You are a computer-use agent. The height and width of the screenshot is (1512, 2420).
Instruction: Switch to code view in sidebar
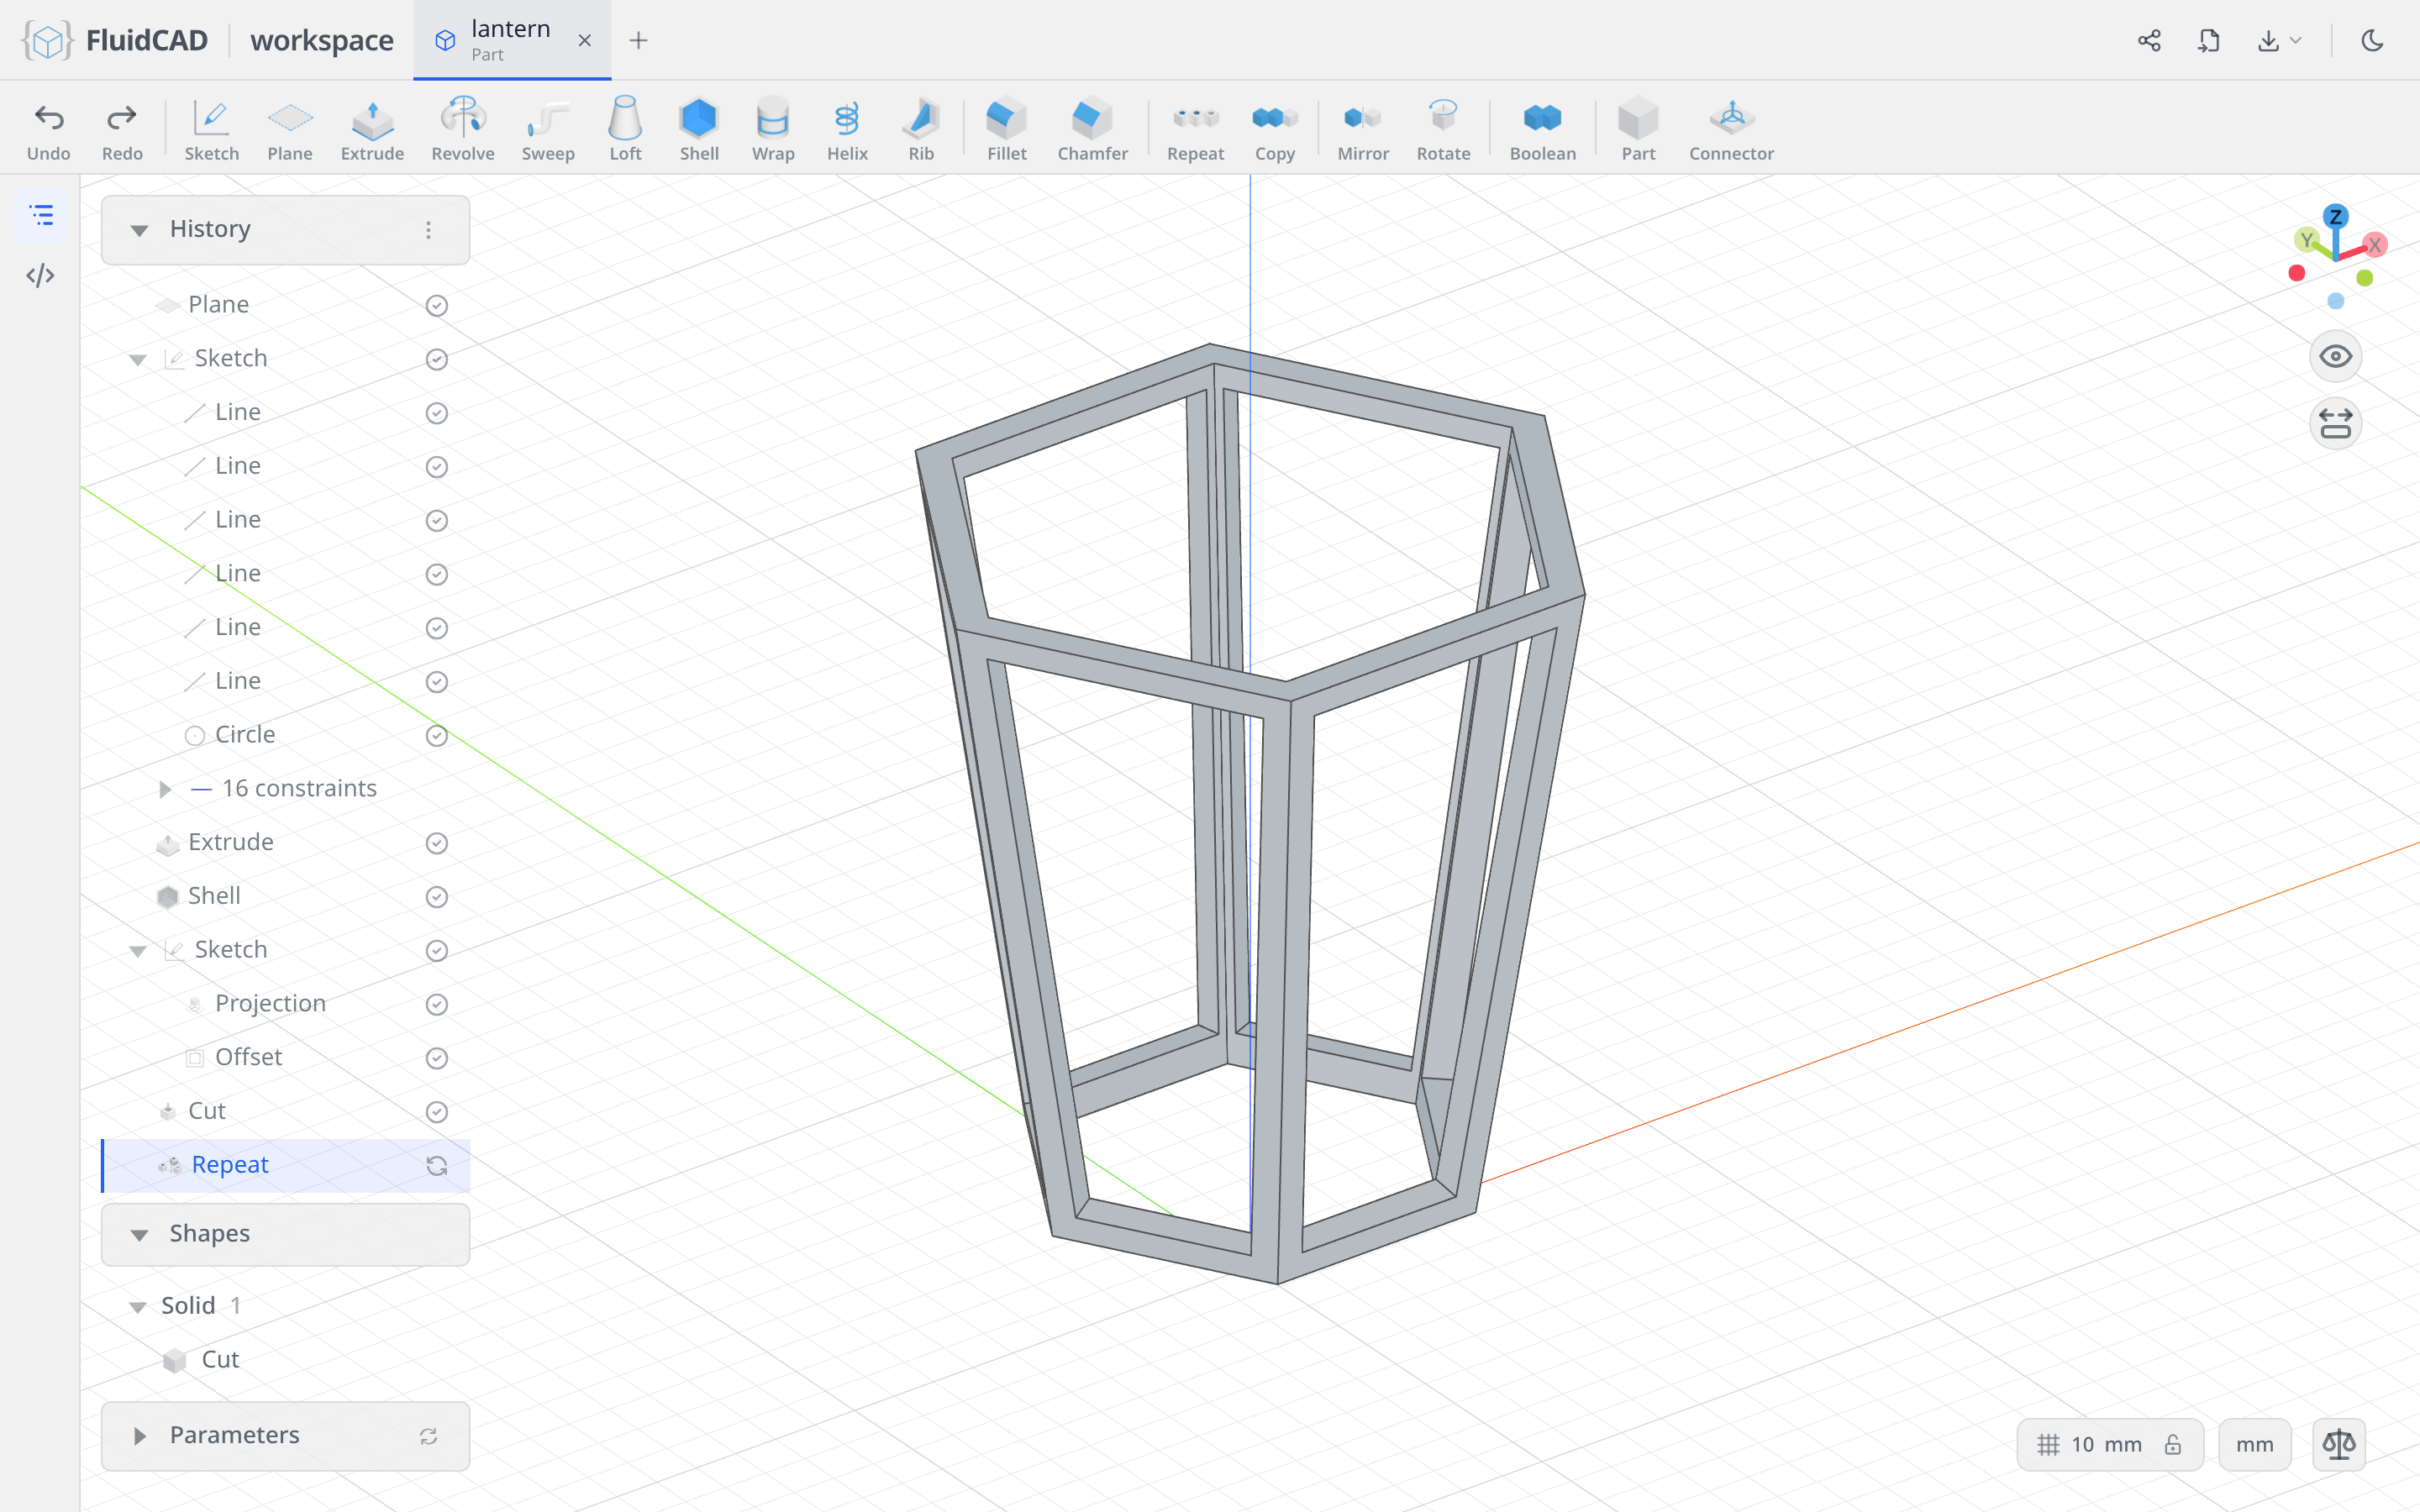point(40,275)
